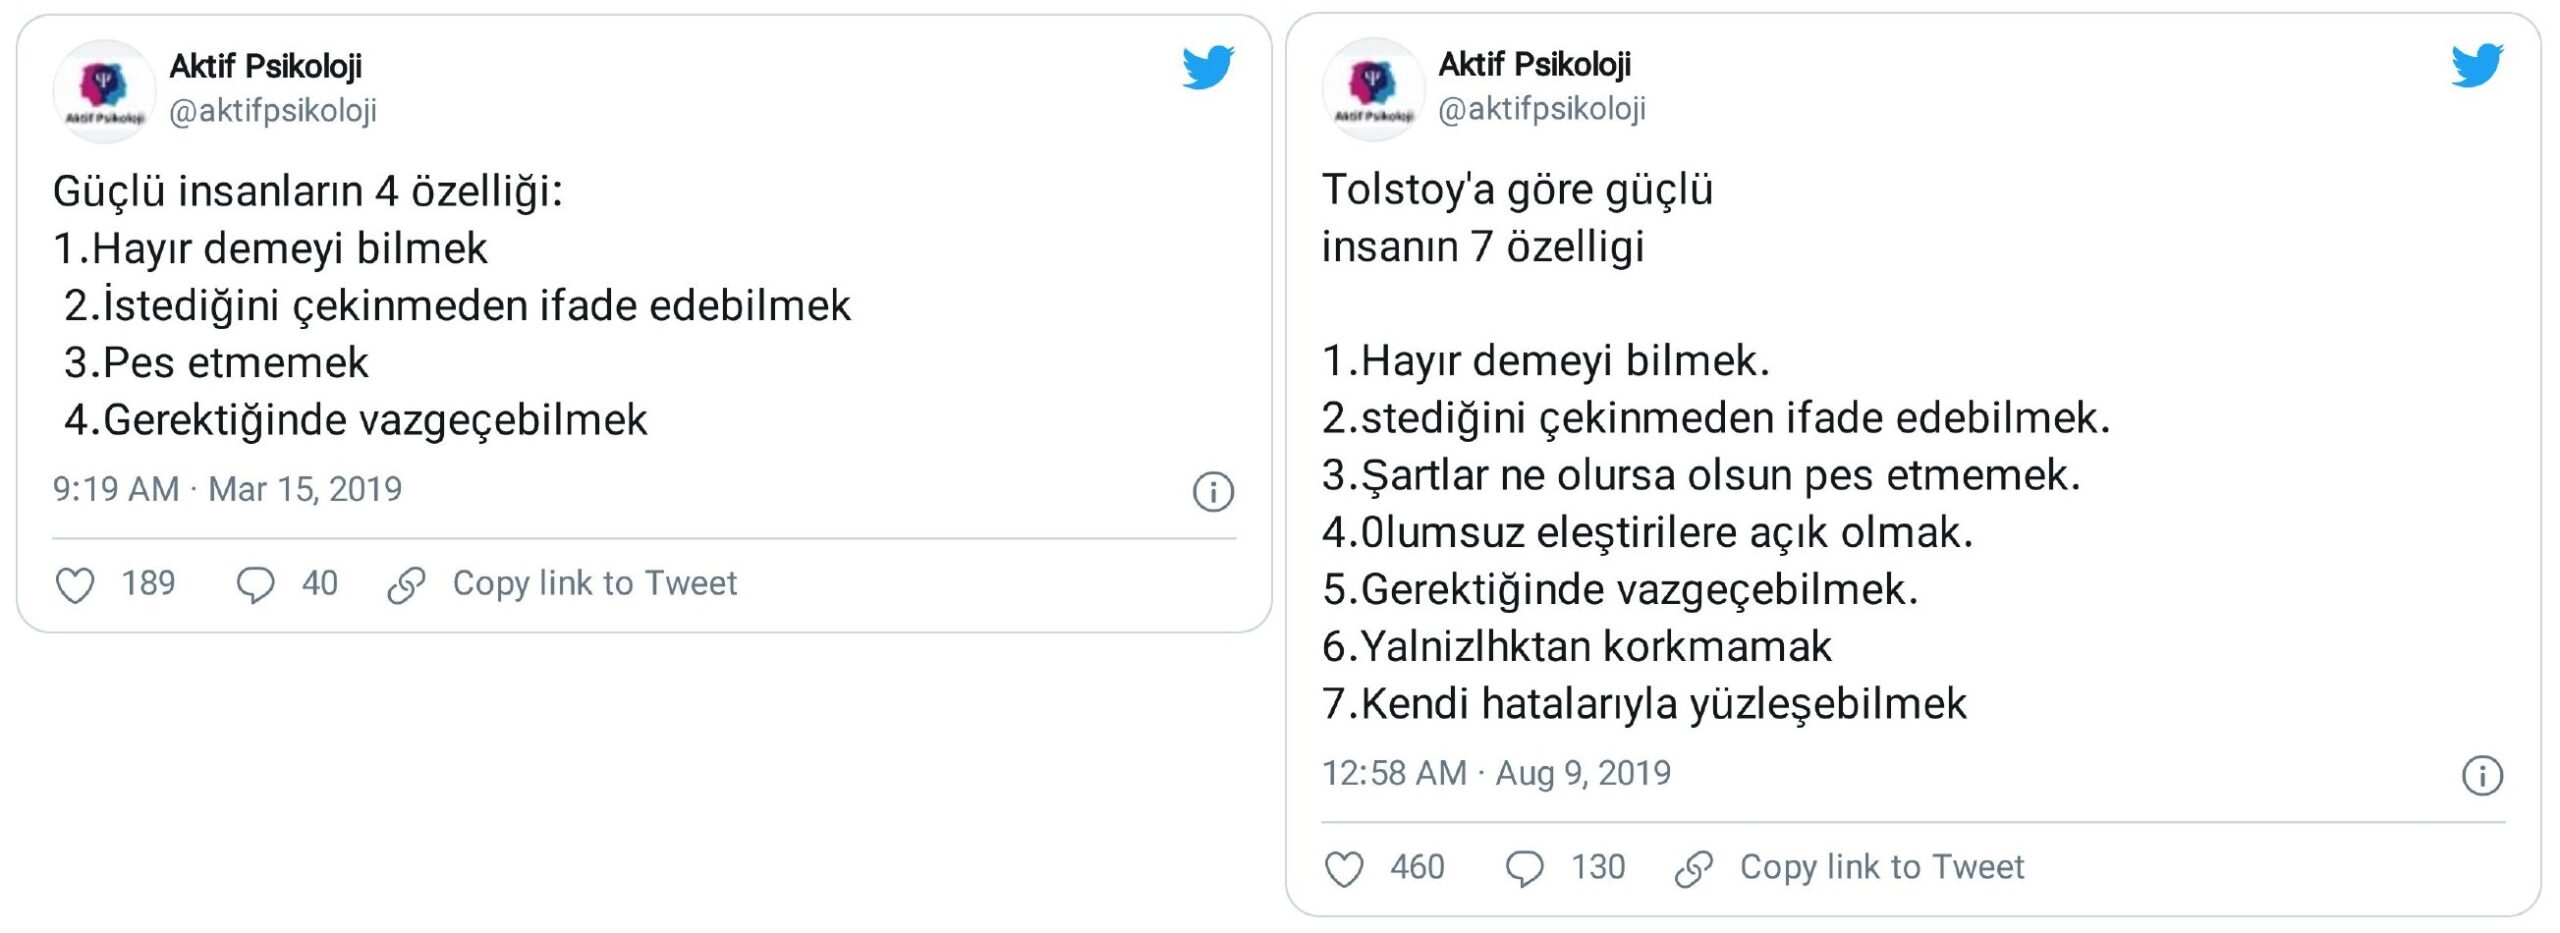The height and width of the screenshot is (933, 2560).
Task: Click the chain link icon in left tweet
Action: pos(407,585)
